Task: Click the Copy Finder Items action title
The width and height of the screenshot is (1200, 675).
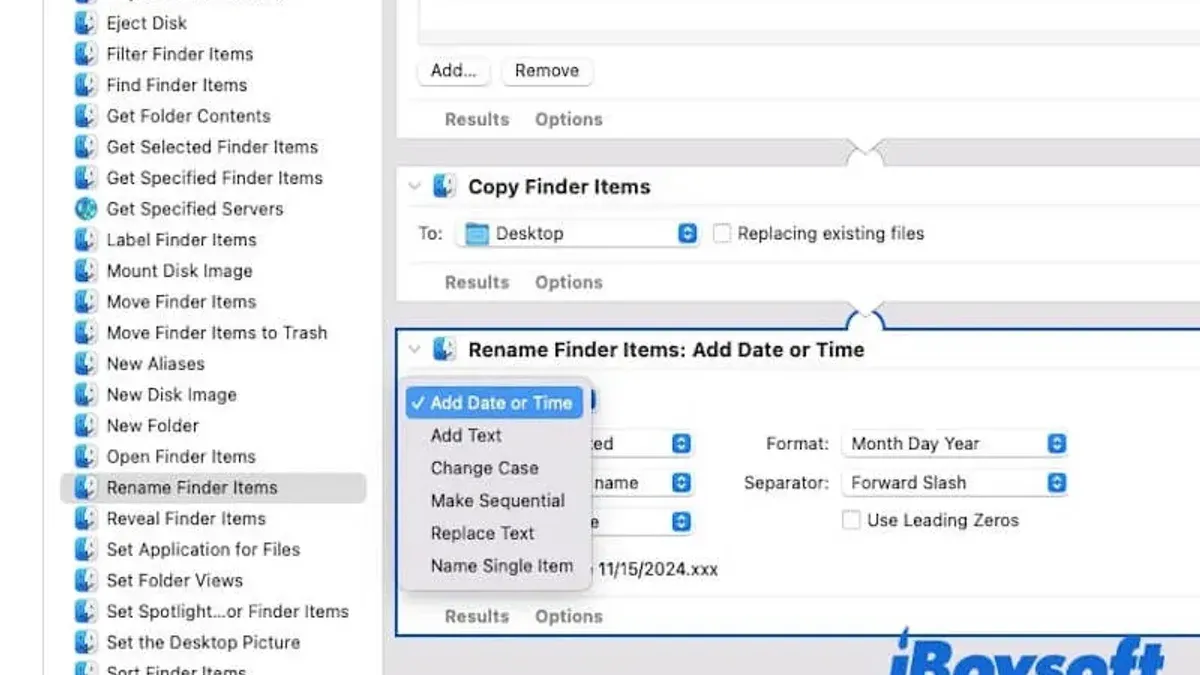Action: pos(559,187)
